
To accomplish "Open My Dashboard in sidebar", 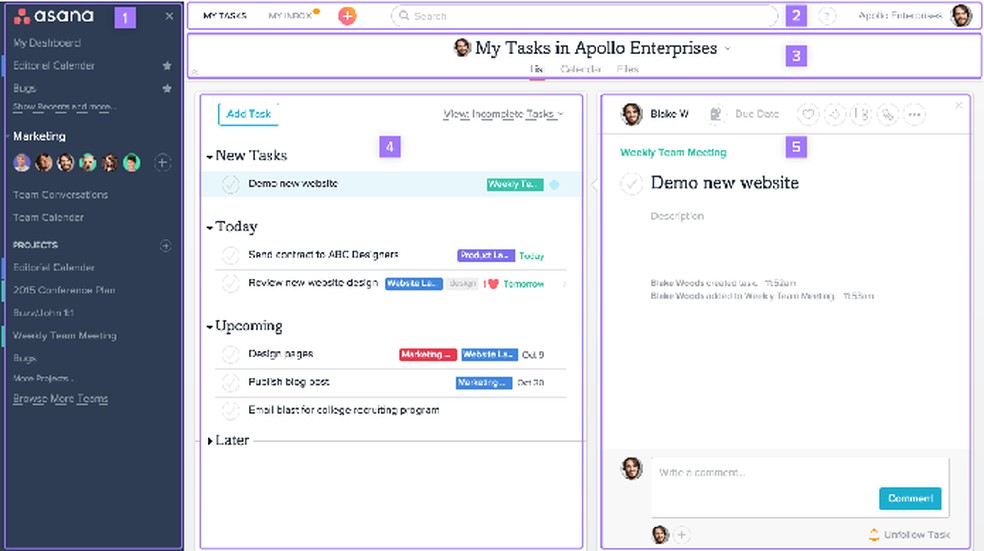I will click(47, 43).
